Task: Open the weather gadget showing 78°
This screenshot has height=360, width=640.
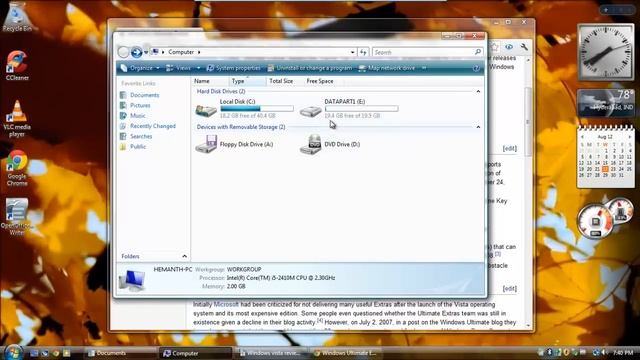Action: [x=606, y=102]
